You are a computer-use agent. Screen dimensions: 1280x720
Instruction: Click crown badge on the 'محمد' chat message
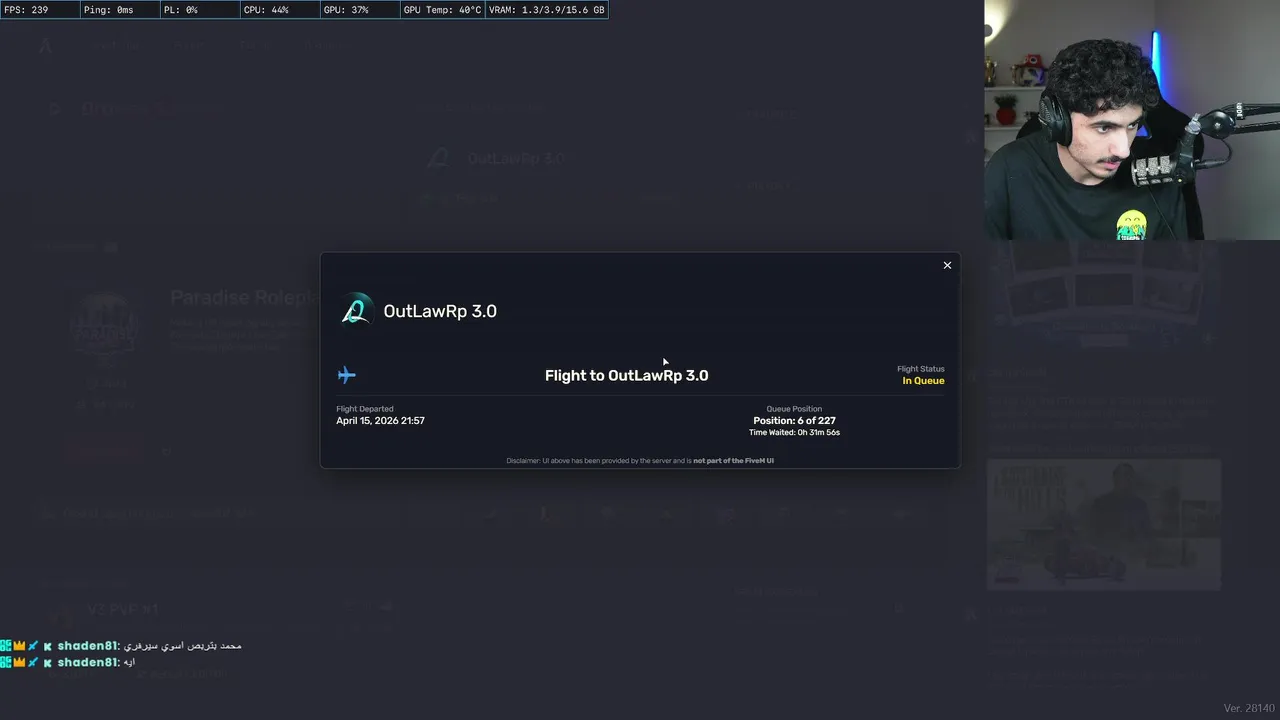19,646
